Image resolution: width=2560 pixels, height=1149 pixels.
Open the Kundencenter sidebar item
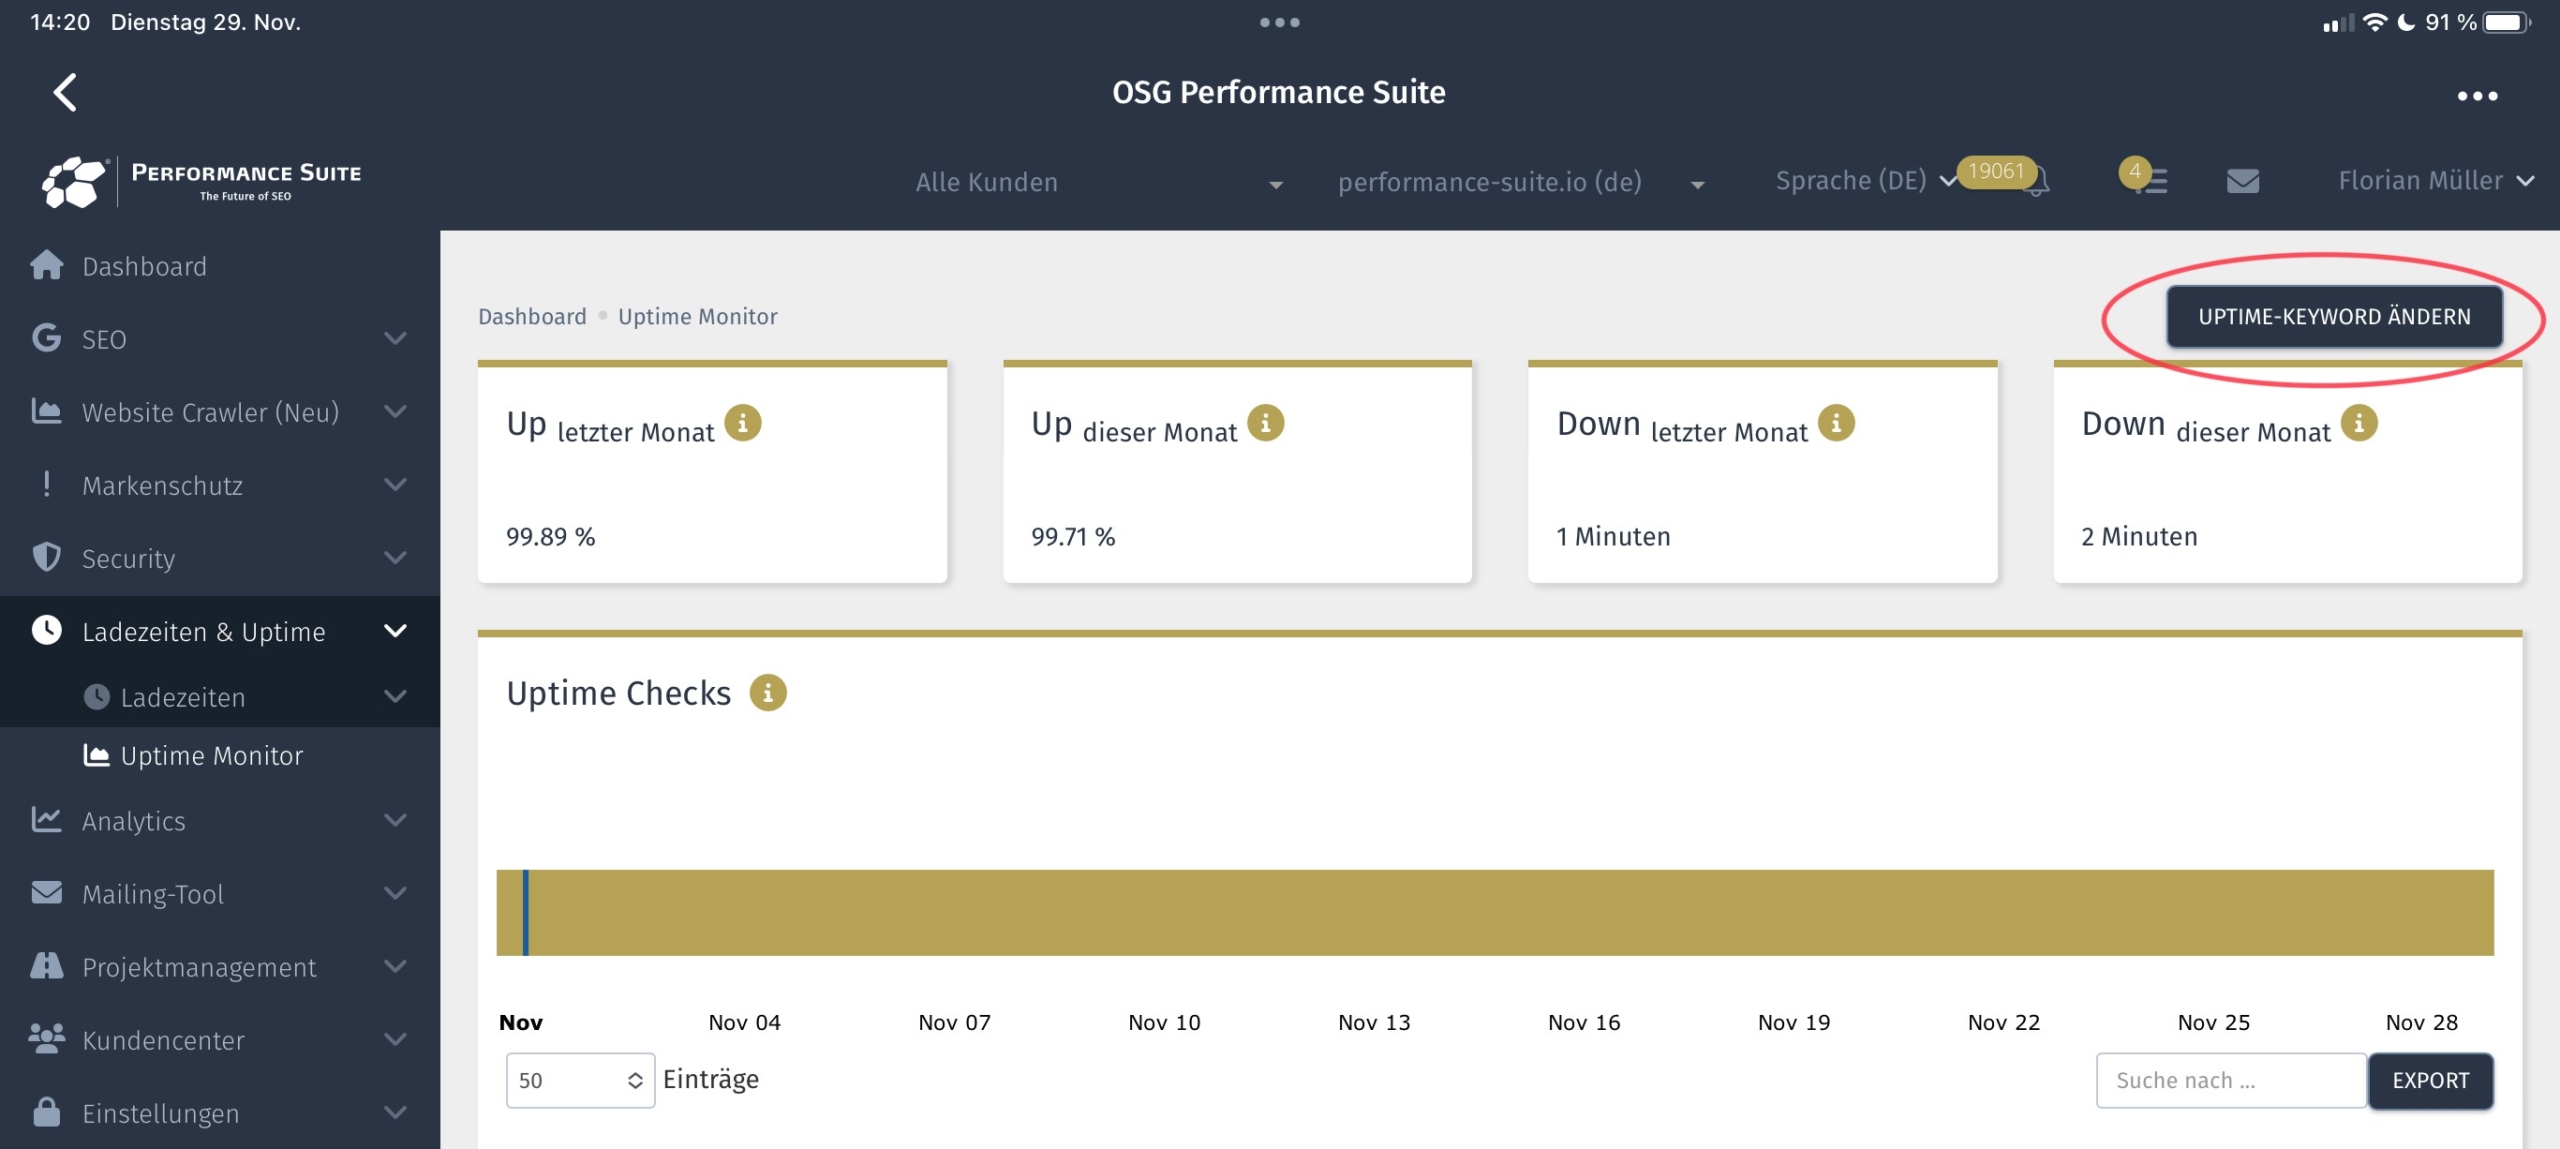click(220, 1039)
